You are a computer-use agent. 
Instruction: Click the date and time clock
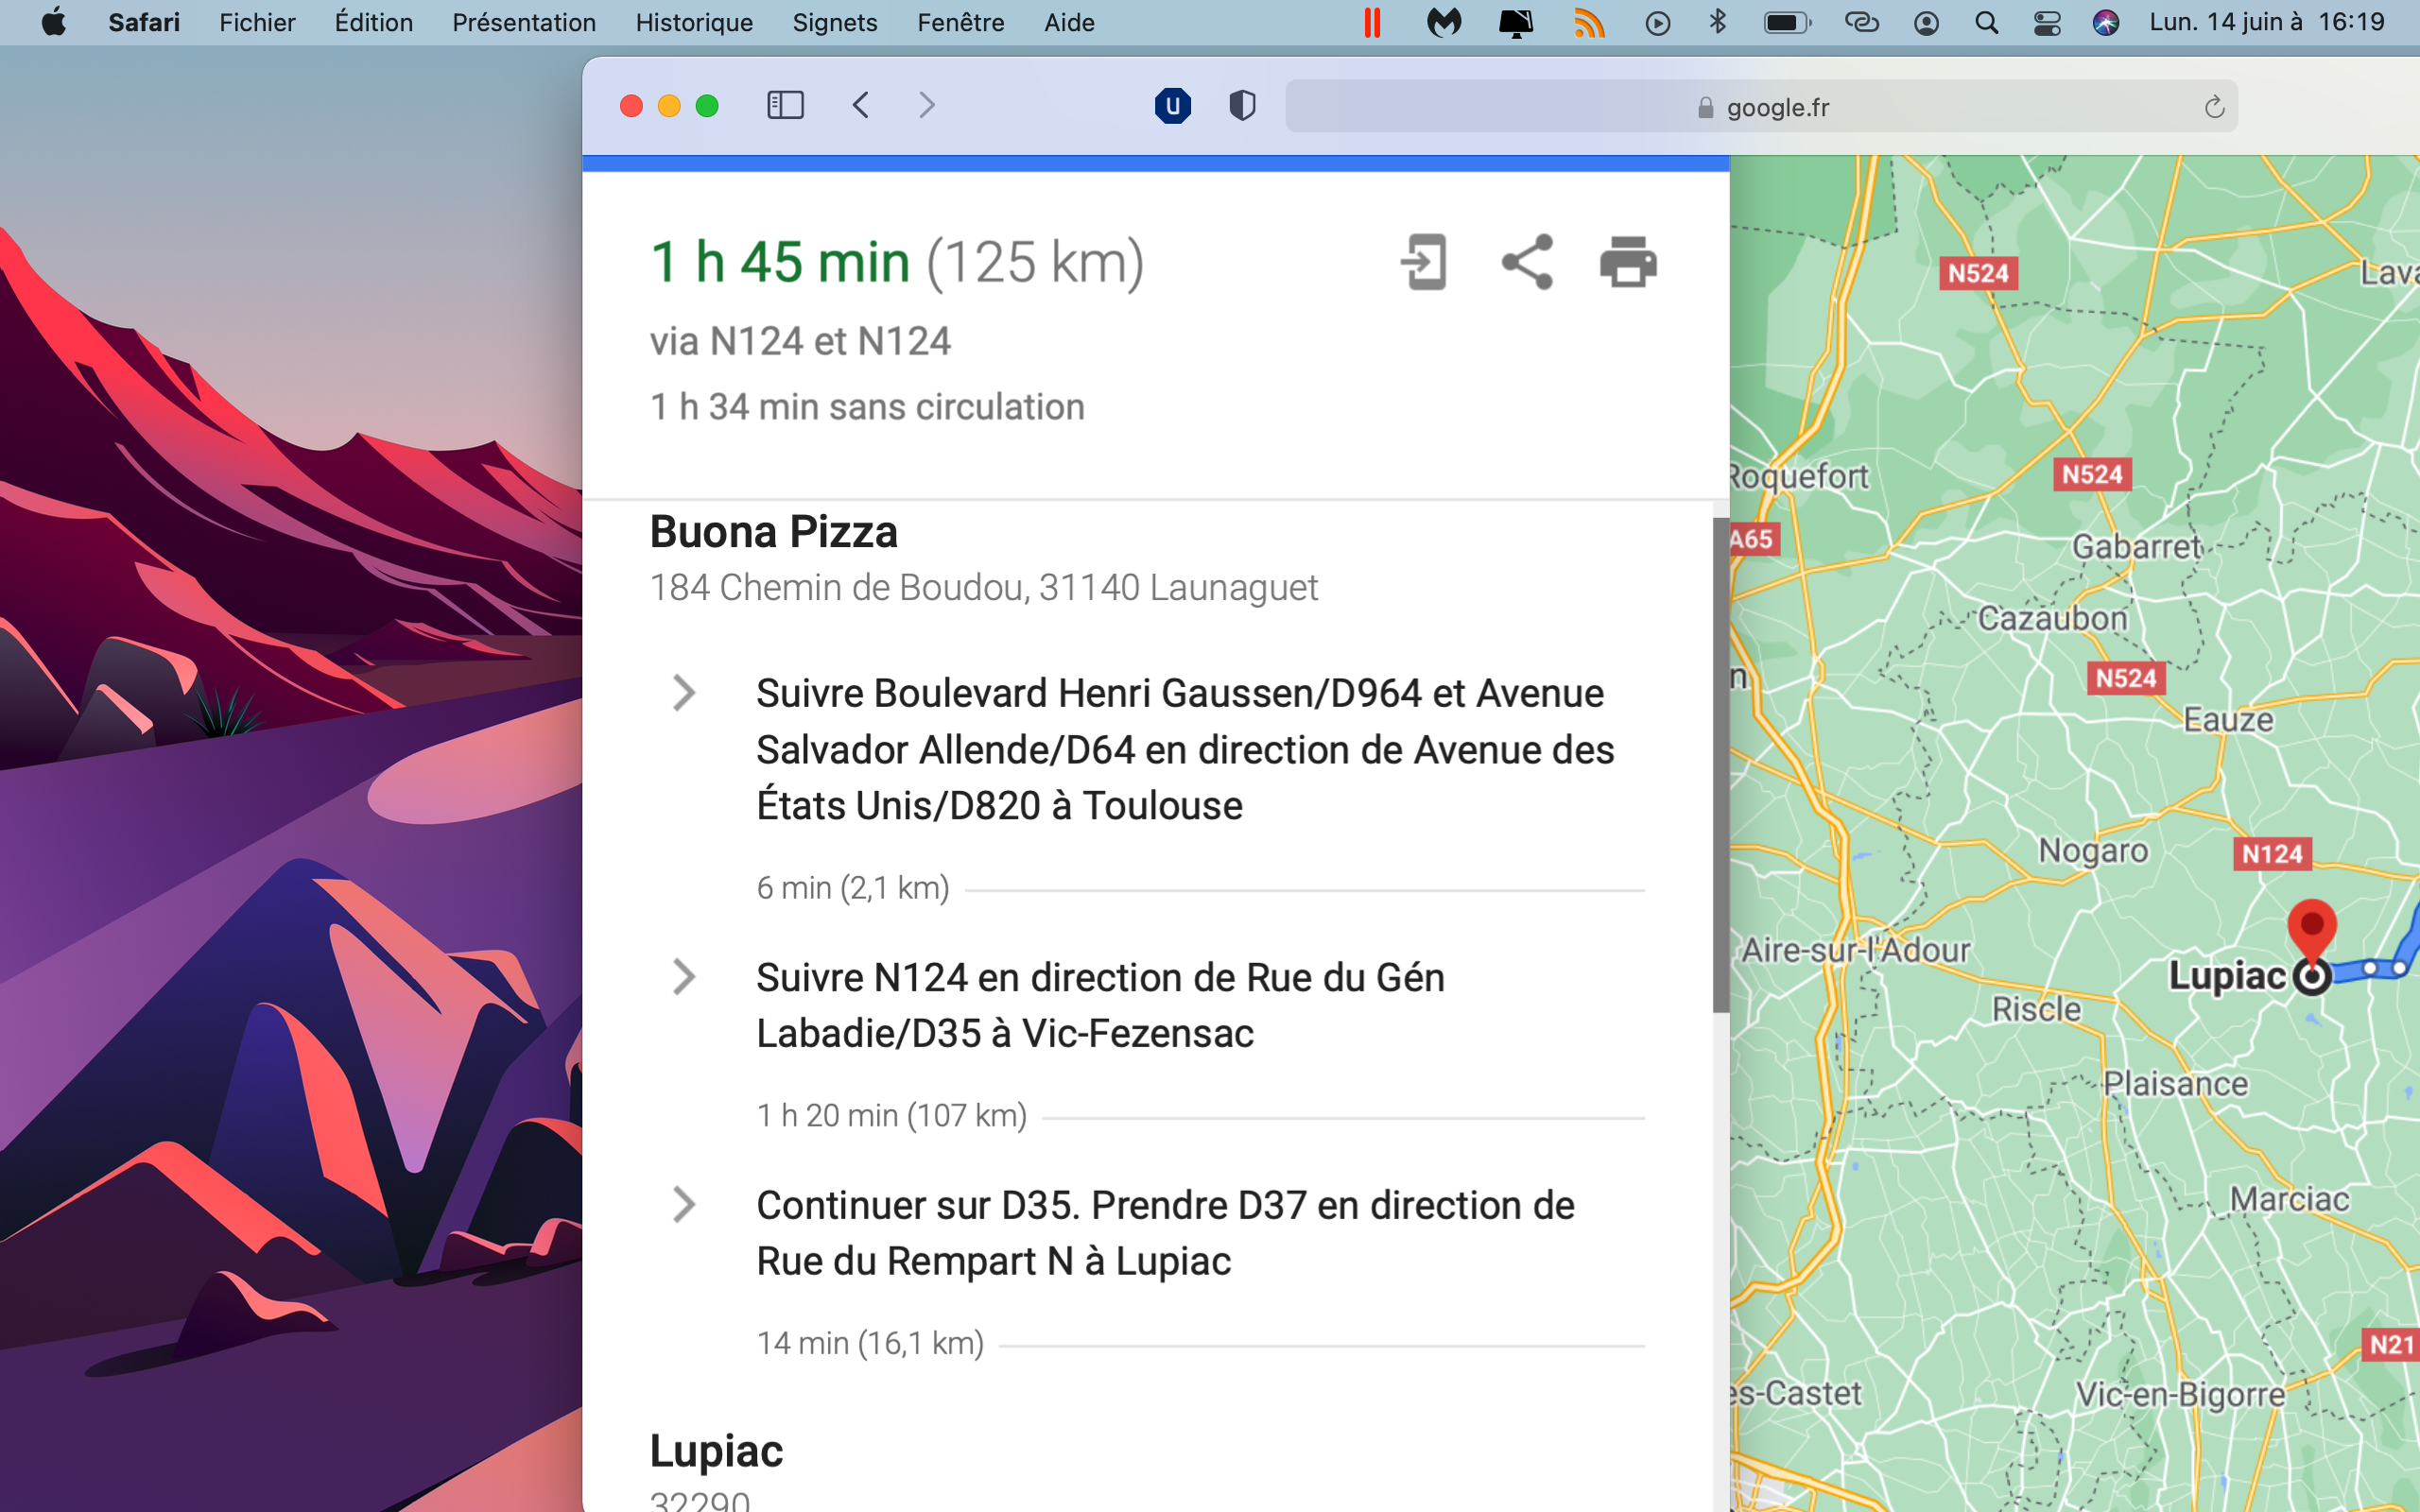(2267, 22)
